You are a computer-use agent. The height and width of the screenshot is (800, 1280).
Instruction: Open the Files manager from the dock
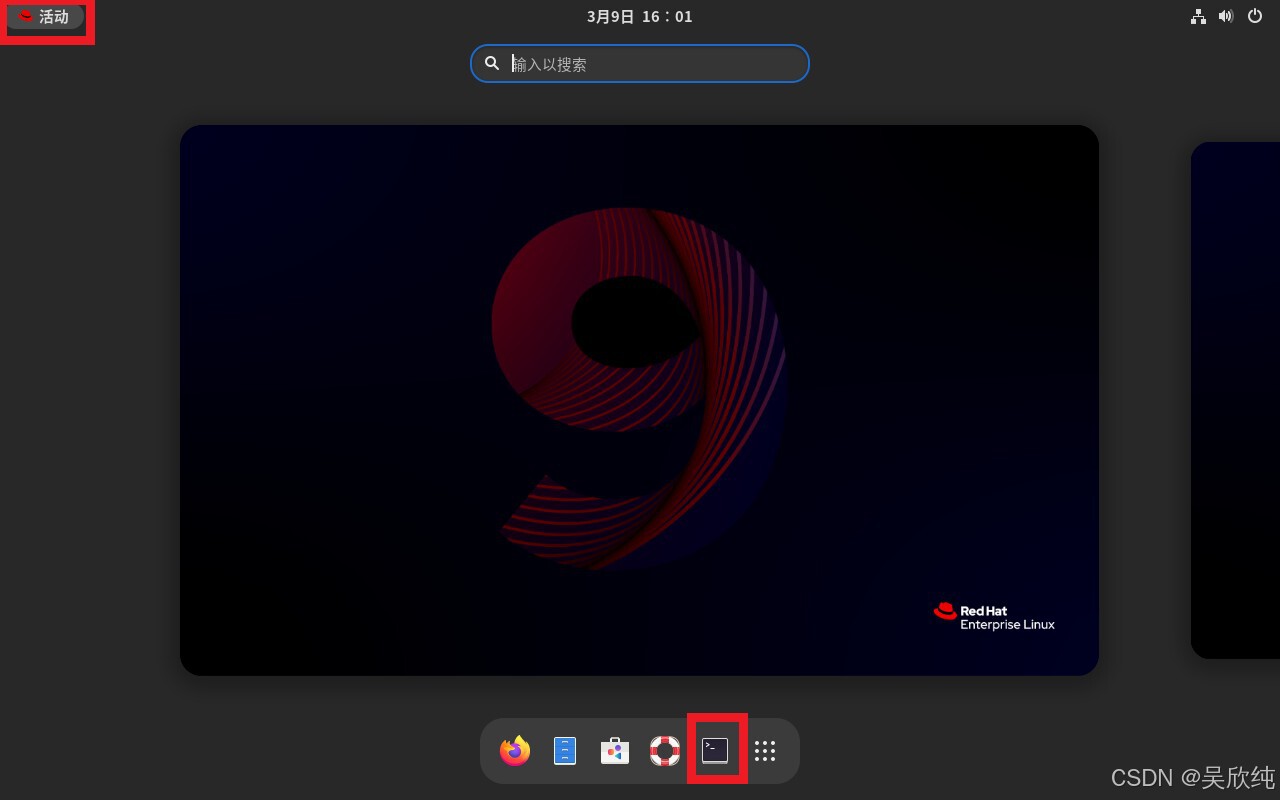pyautogui.click(x=565, y=751)
